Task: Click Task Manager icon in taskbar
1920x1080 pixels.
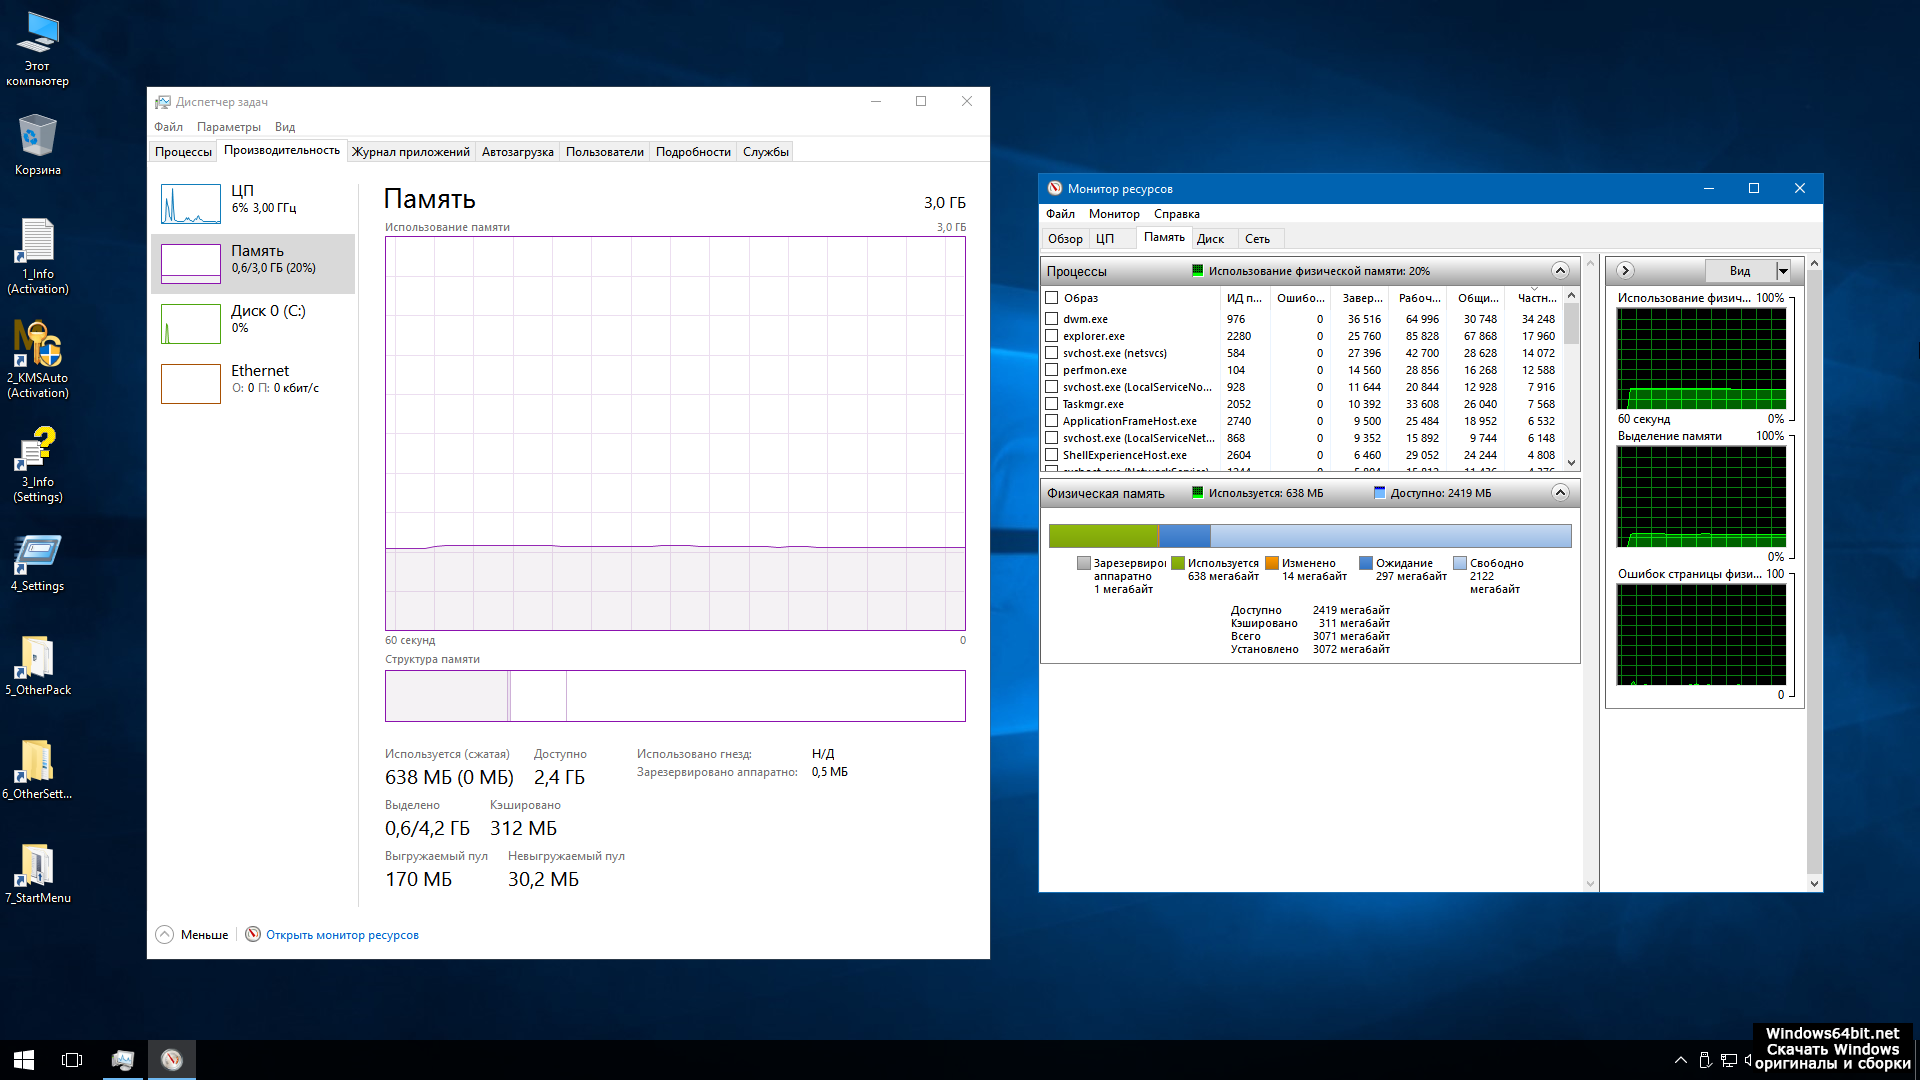Action: (123, 1060)
